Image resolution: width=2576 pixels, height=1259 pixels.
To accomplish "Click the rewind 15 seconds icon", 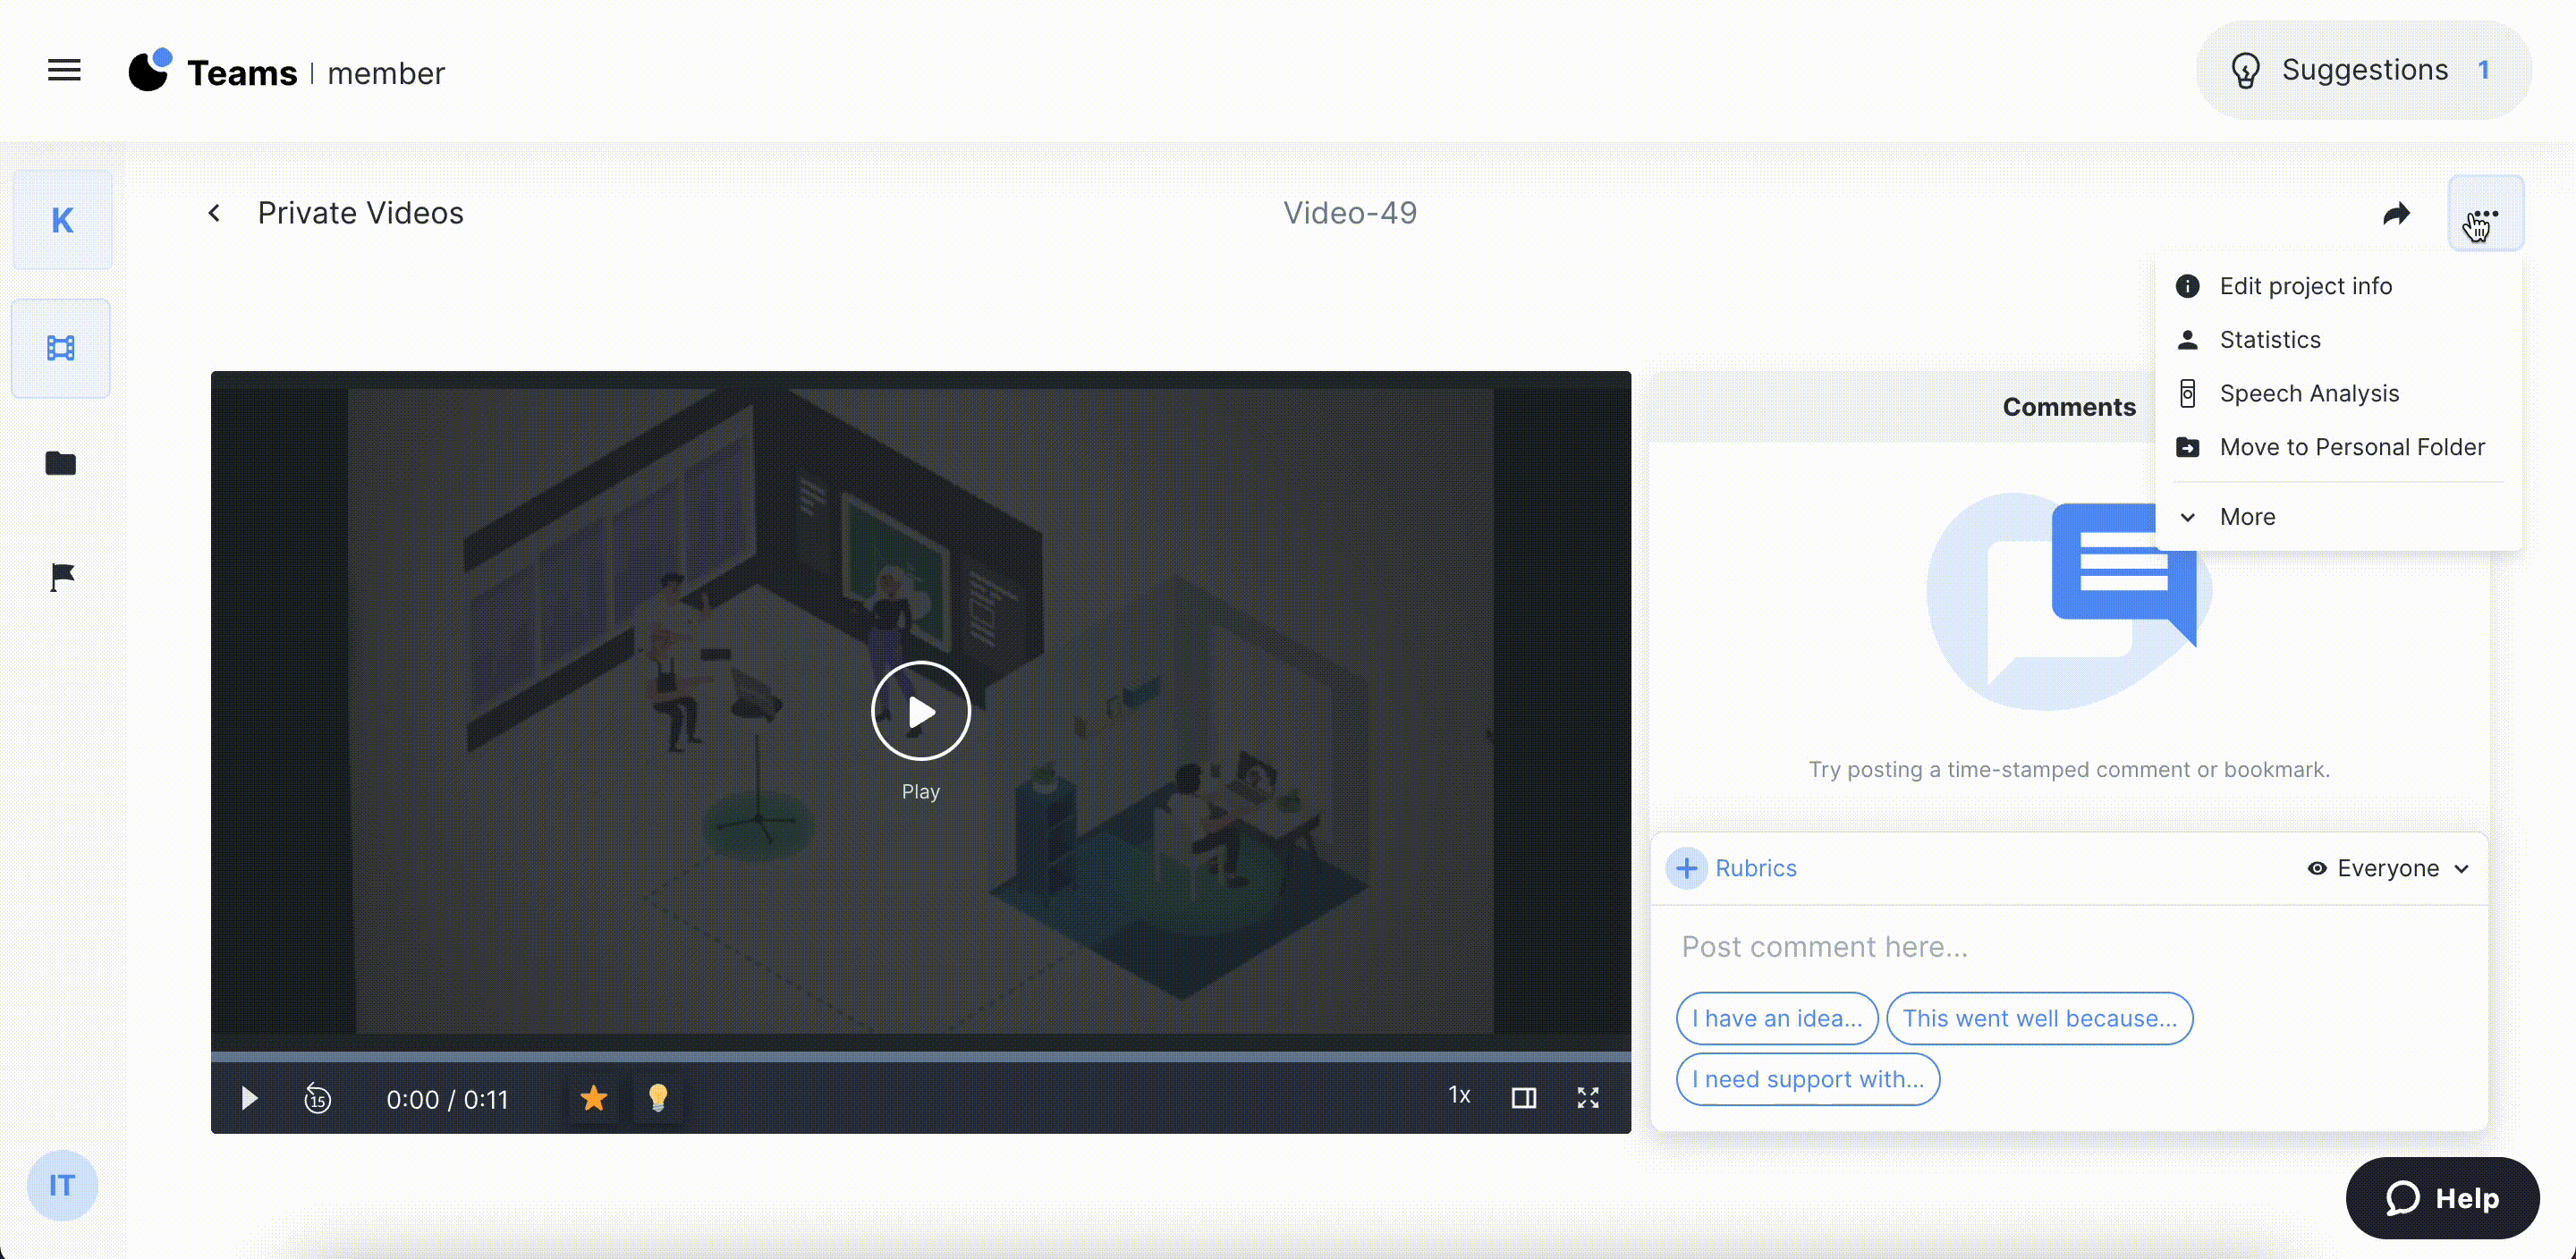I will coord(317,1098).
